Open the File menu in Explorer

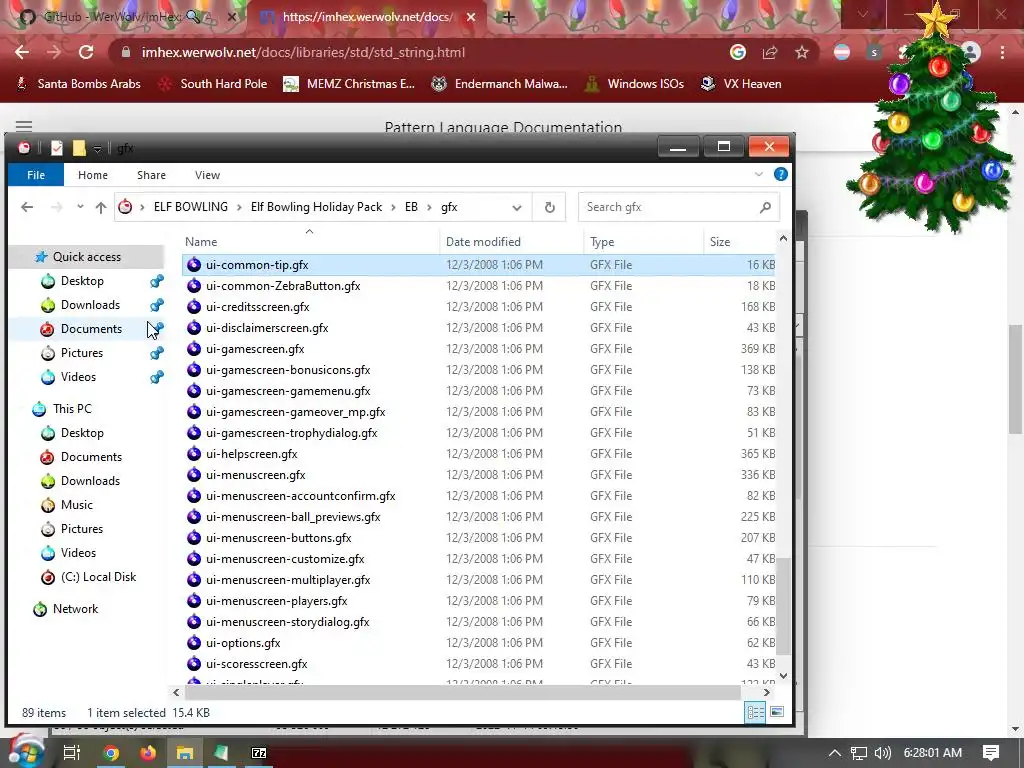pyautogui.click(x=36, y=175)
